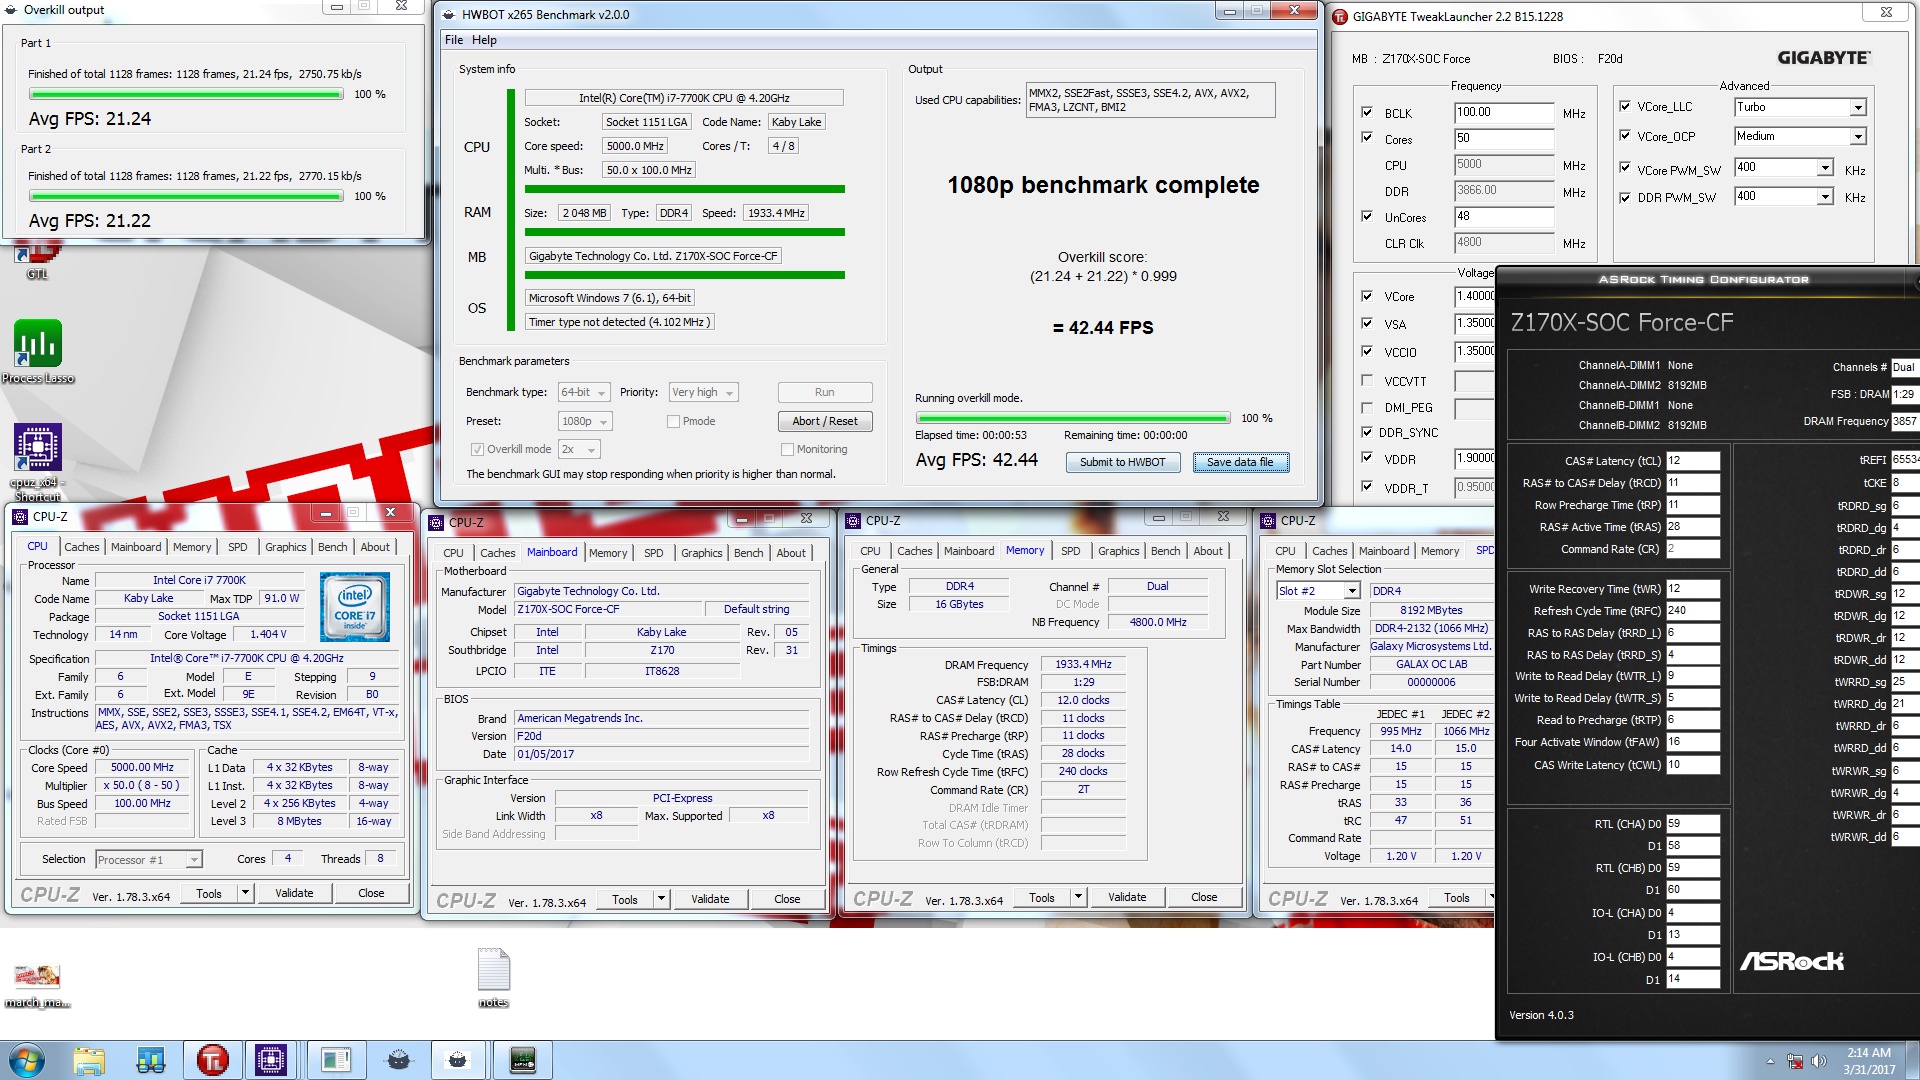
Task: Open Windows Explorer folder from taskbar
Action: point(89,1060)
